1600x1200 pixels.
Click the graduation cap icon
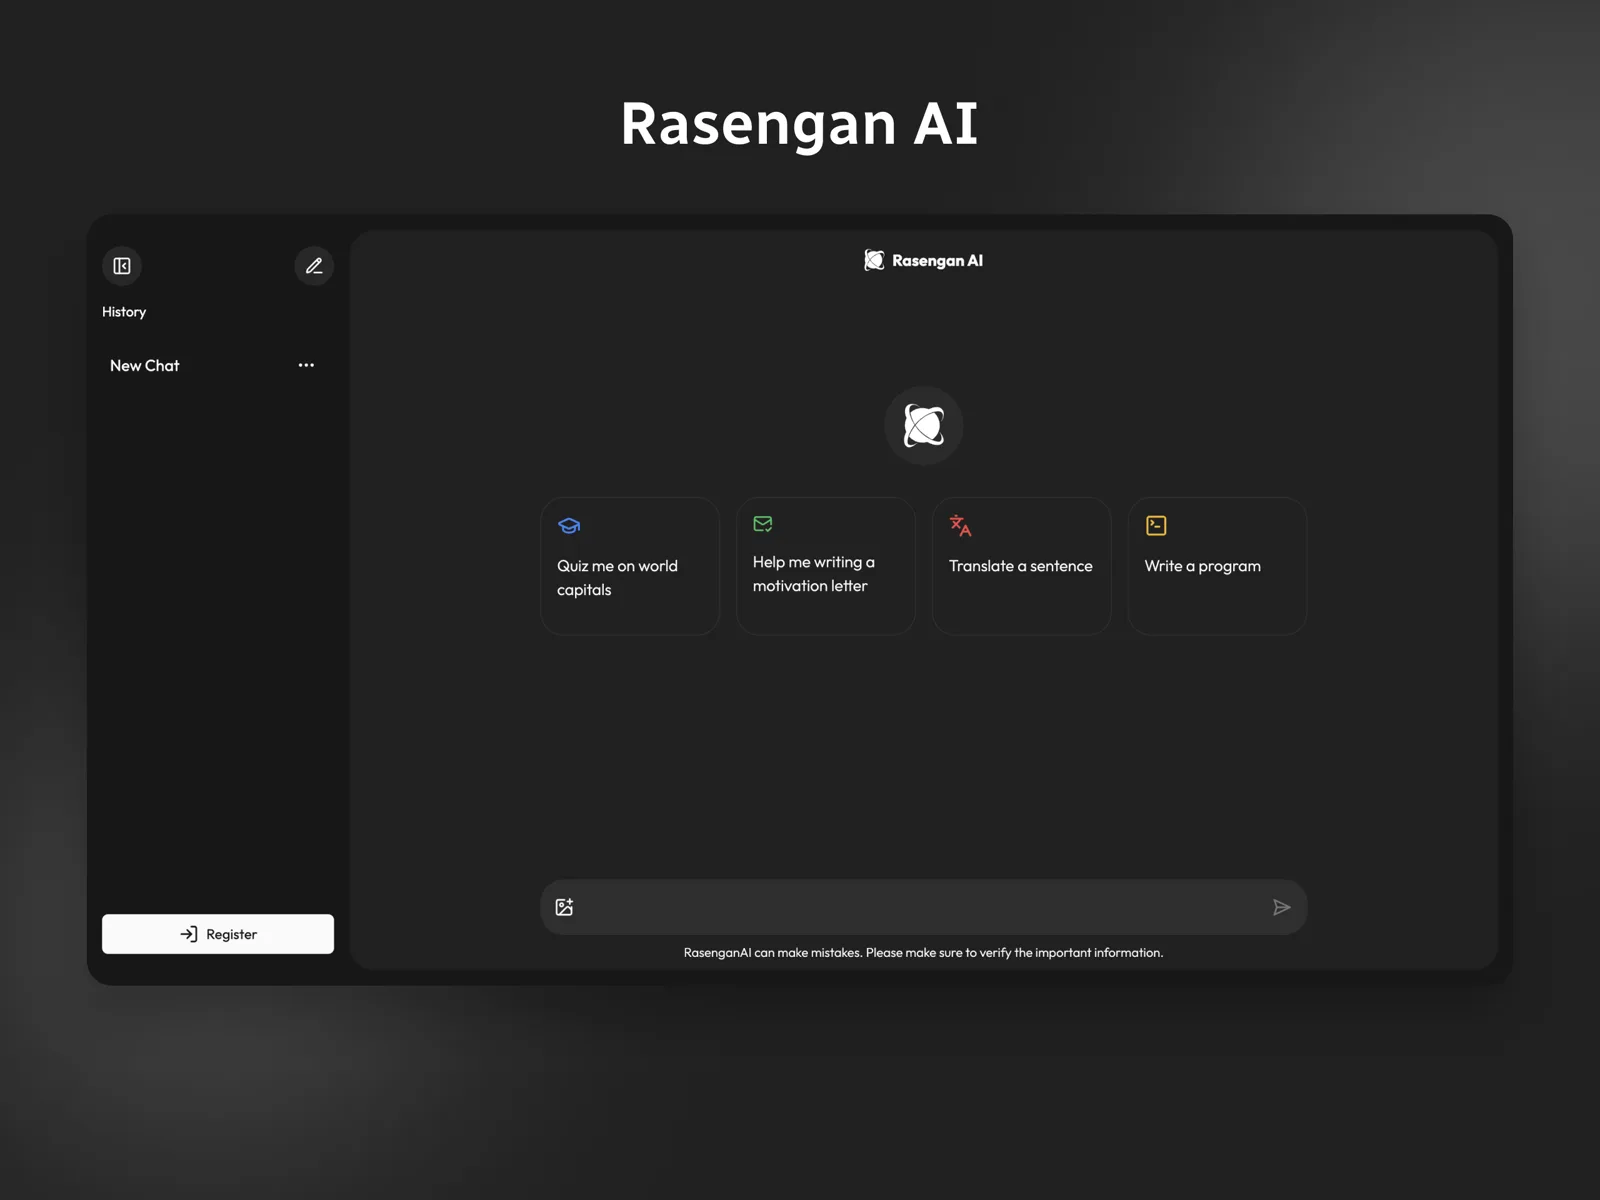(569, 526)
